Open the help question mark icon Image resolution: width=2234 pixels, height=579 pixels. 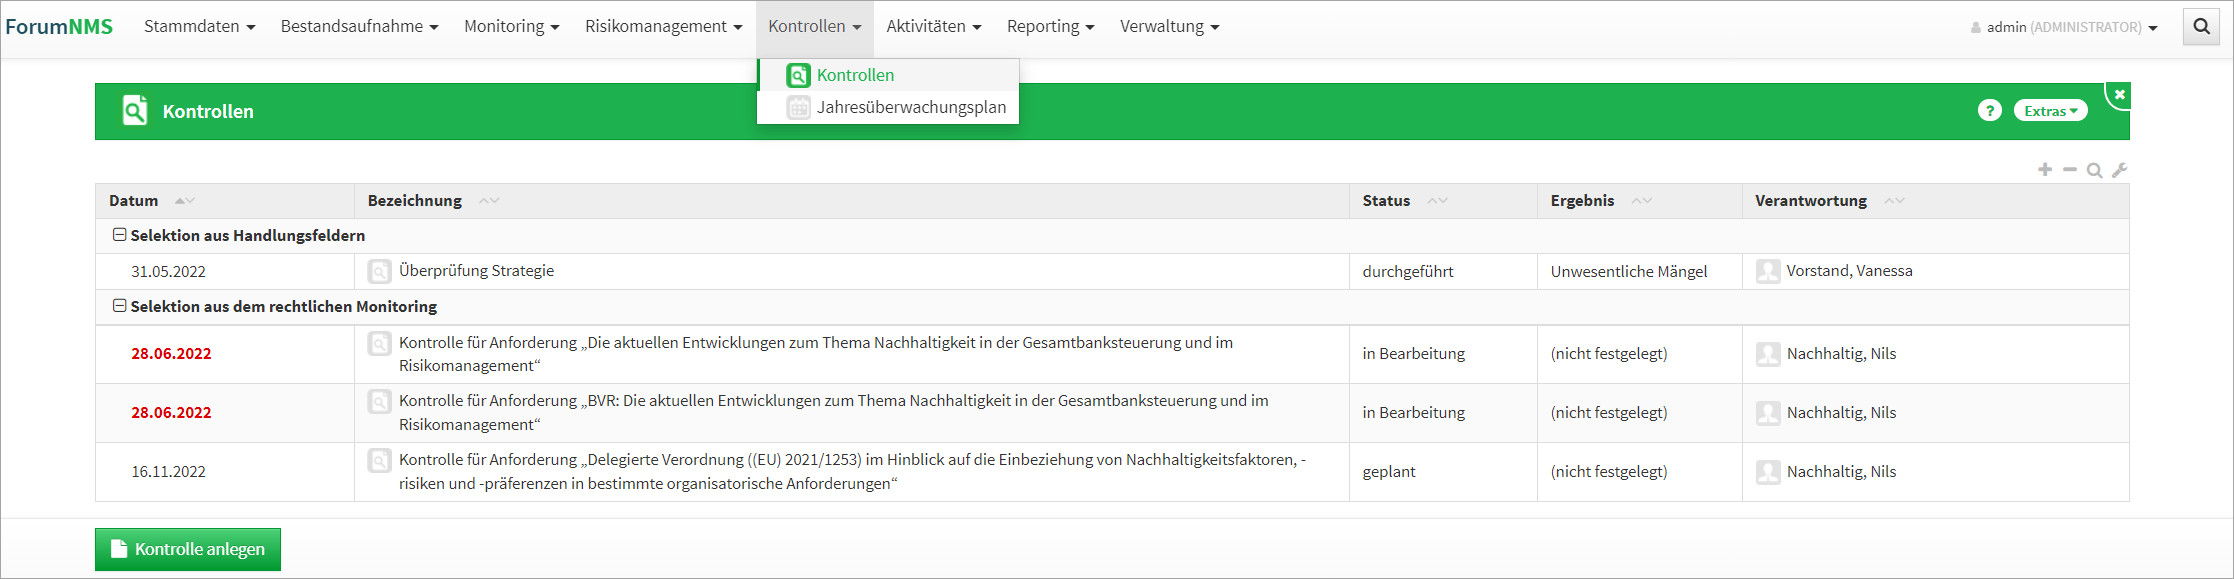[x=1989, y=111]
